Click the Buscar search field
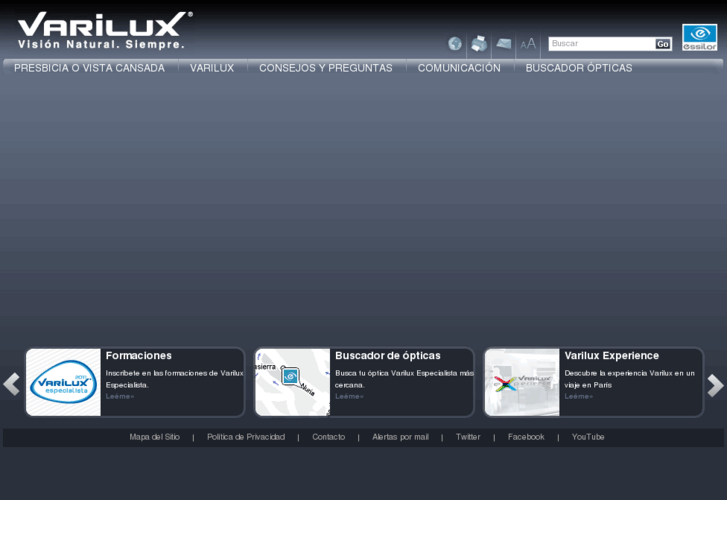Image resolution: width=727 pixels, height=545 pixels. coord(601,44)
